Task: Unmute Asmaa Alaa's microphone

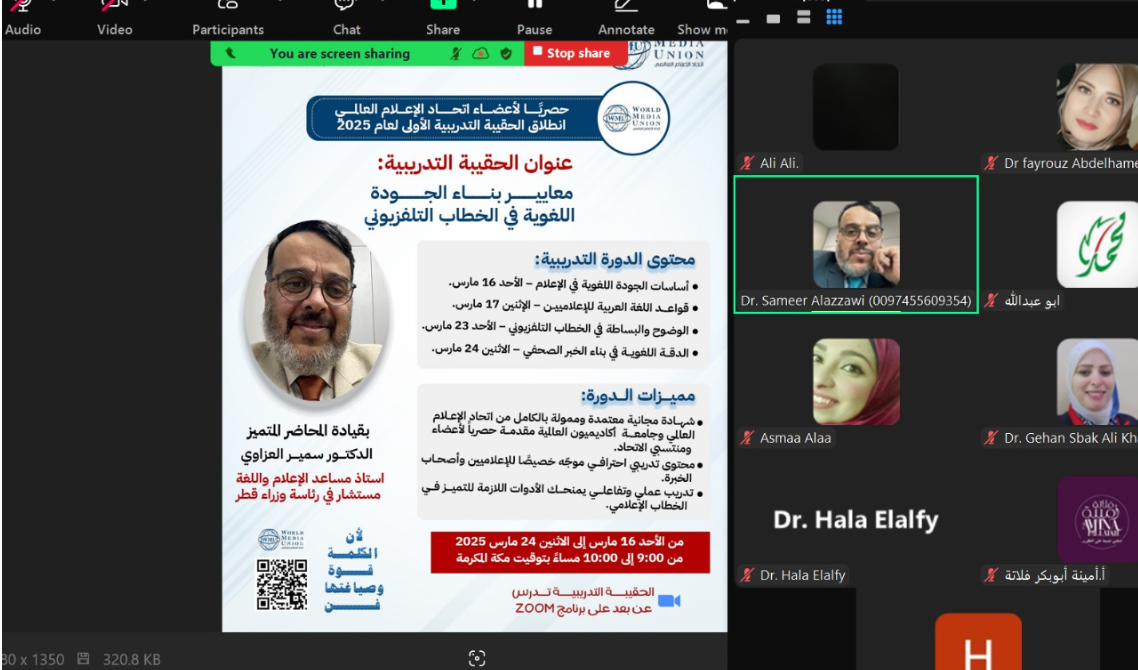Action: pyautogui.click(x=745, y=437)
